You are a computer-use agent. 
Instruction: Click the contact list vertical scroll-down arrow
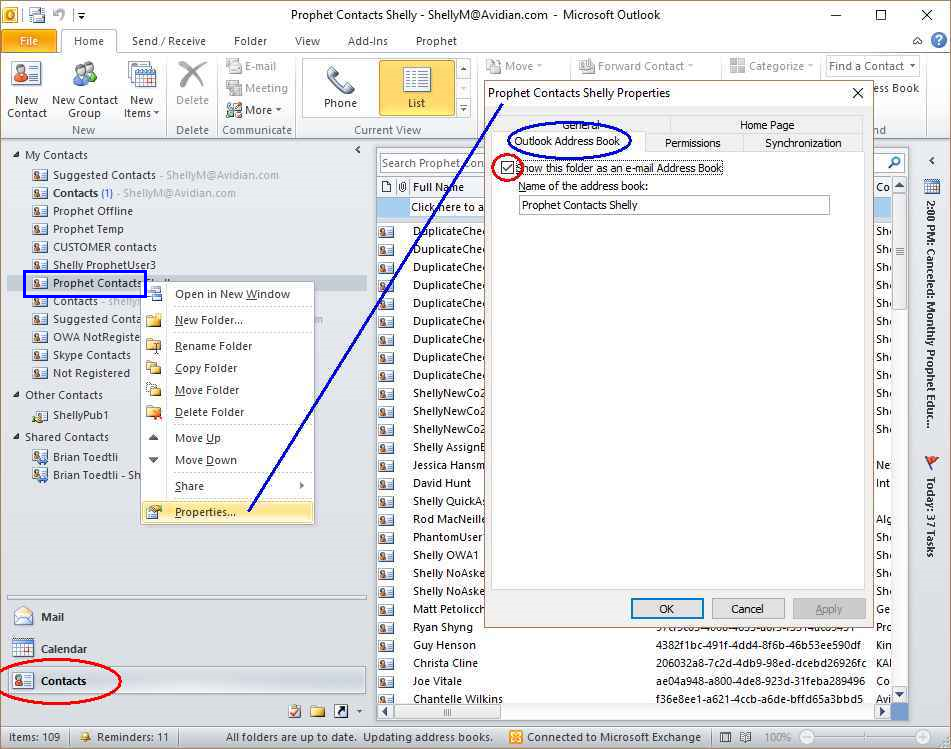tap(899, 694)
